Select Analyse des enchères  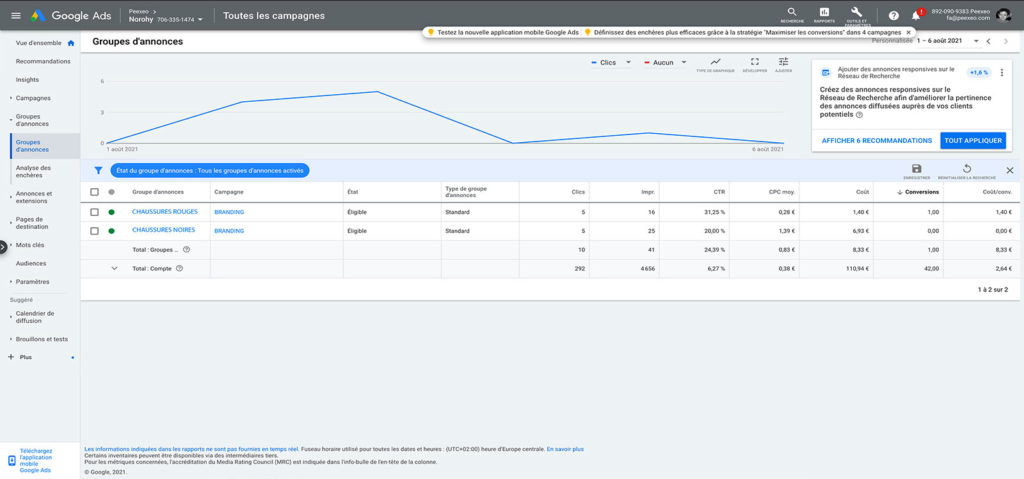pos(33,171)
